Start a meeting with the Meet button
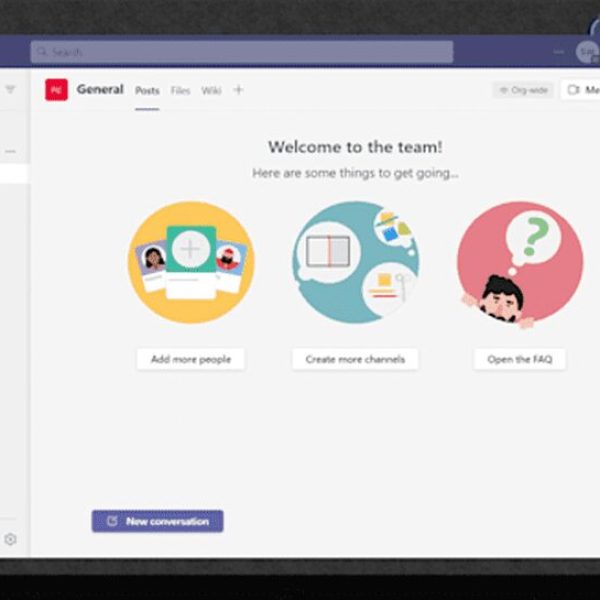 click(580, 90)
